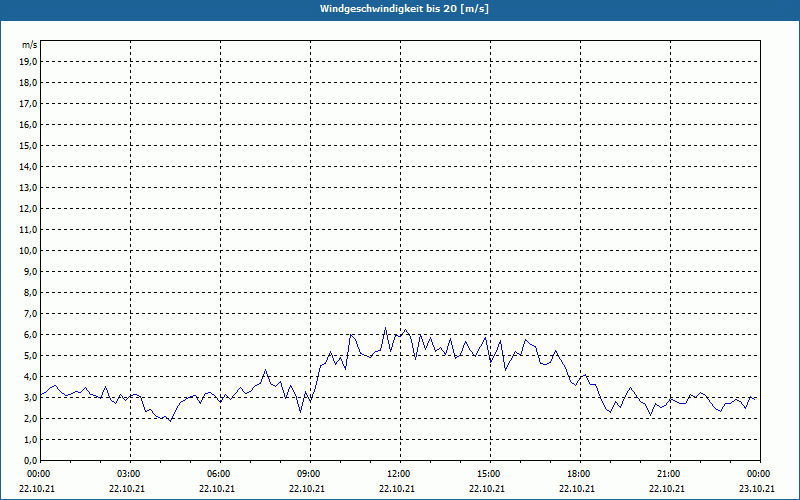Viewport: 800px width, 500px height.
Task: Select the '12,0' y-axis value
Action: (28, 209)
